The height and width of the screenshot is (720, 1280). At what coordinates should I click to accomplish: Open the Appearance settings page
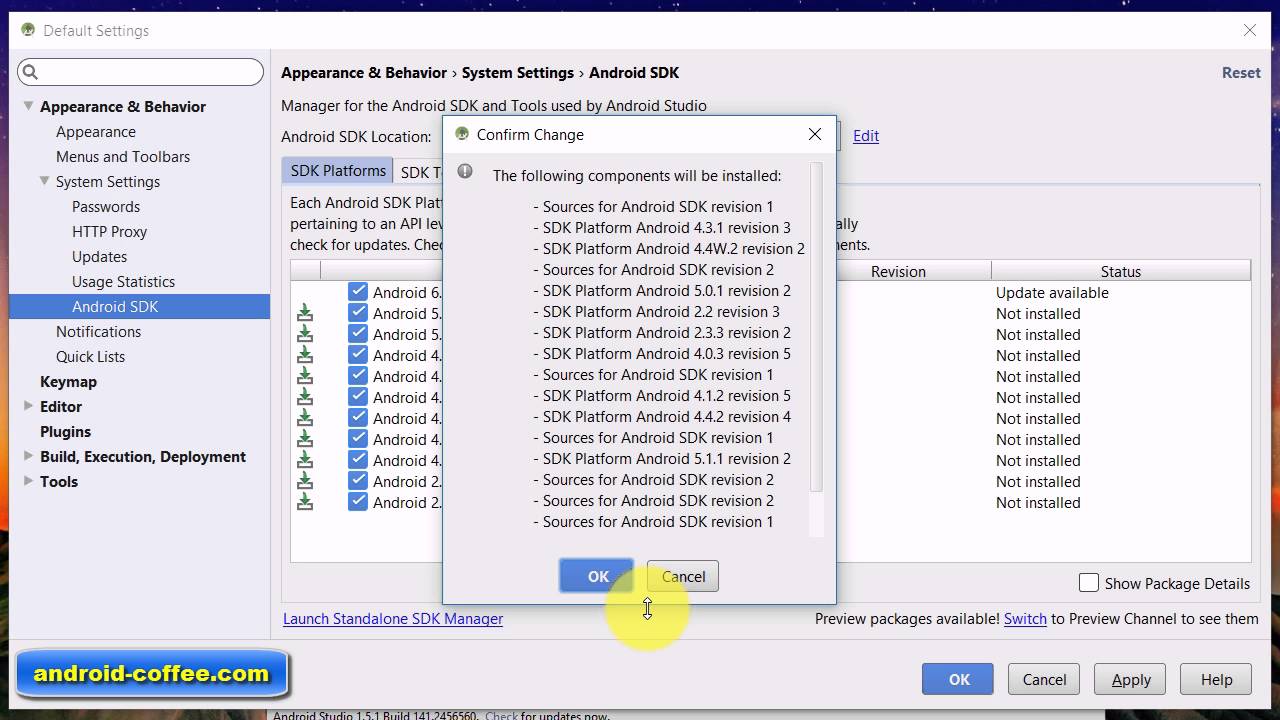click(x=96, y=131)
